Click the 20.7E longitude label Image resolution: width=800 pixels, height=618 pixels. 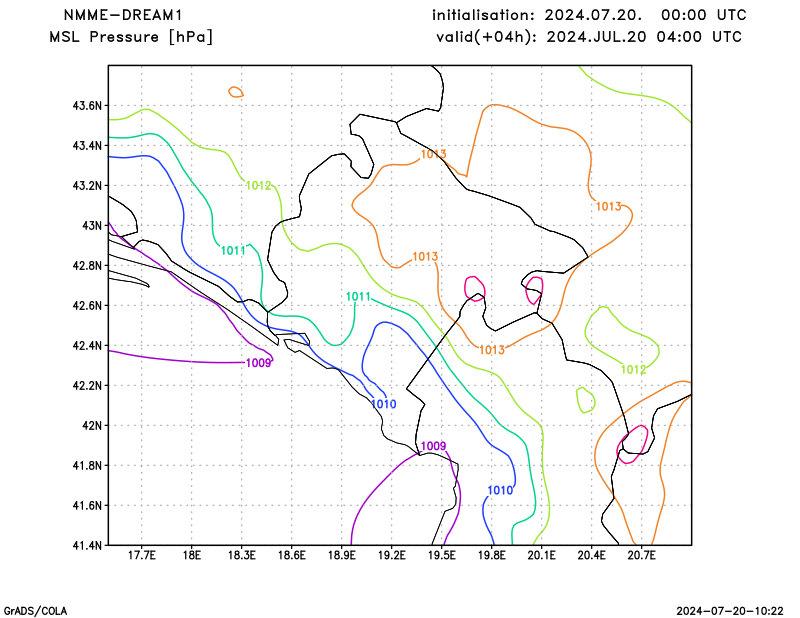641,555
